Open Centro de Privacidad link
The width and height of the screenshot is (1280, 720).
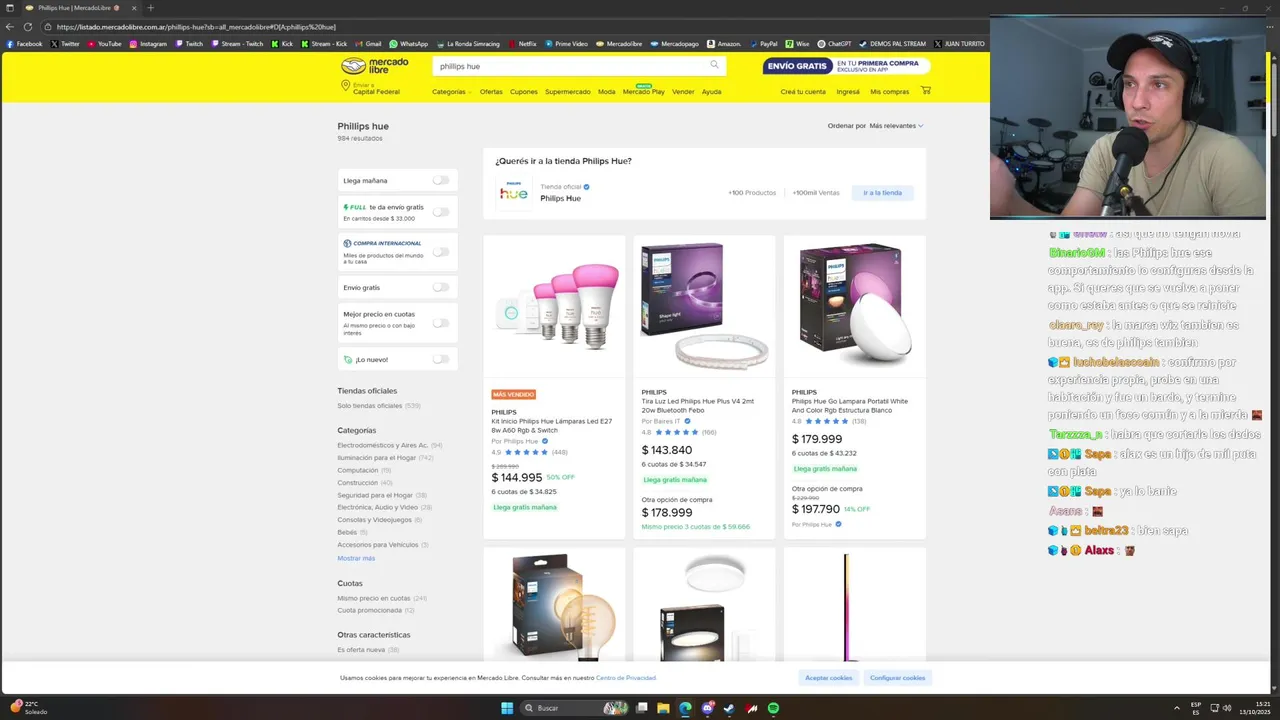[x=626, y=678]
